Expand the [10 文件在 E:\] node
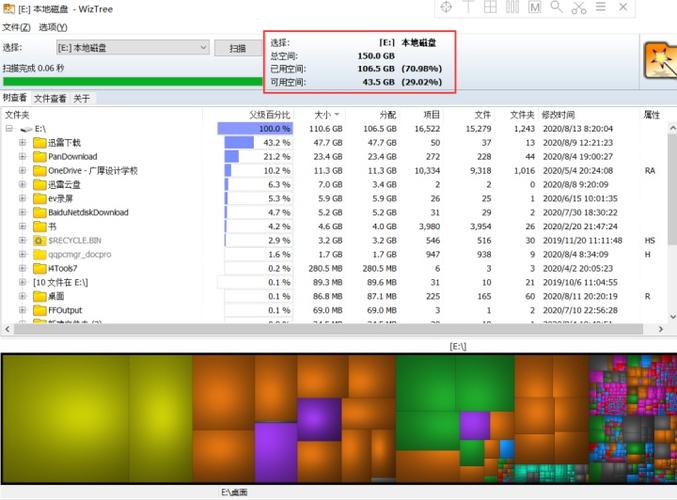The image size is (677, 500). [22, 282]
